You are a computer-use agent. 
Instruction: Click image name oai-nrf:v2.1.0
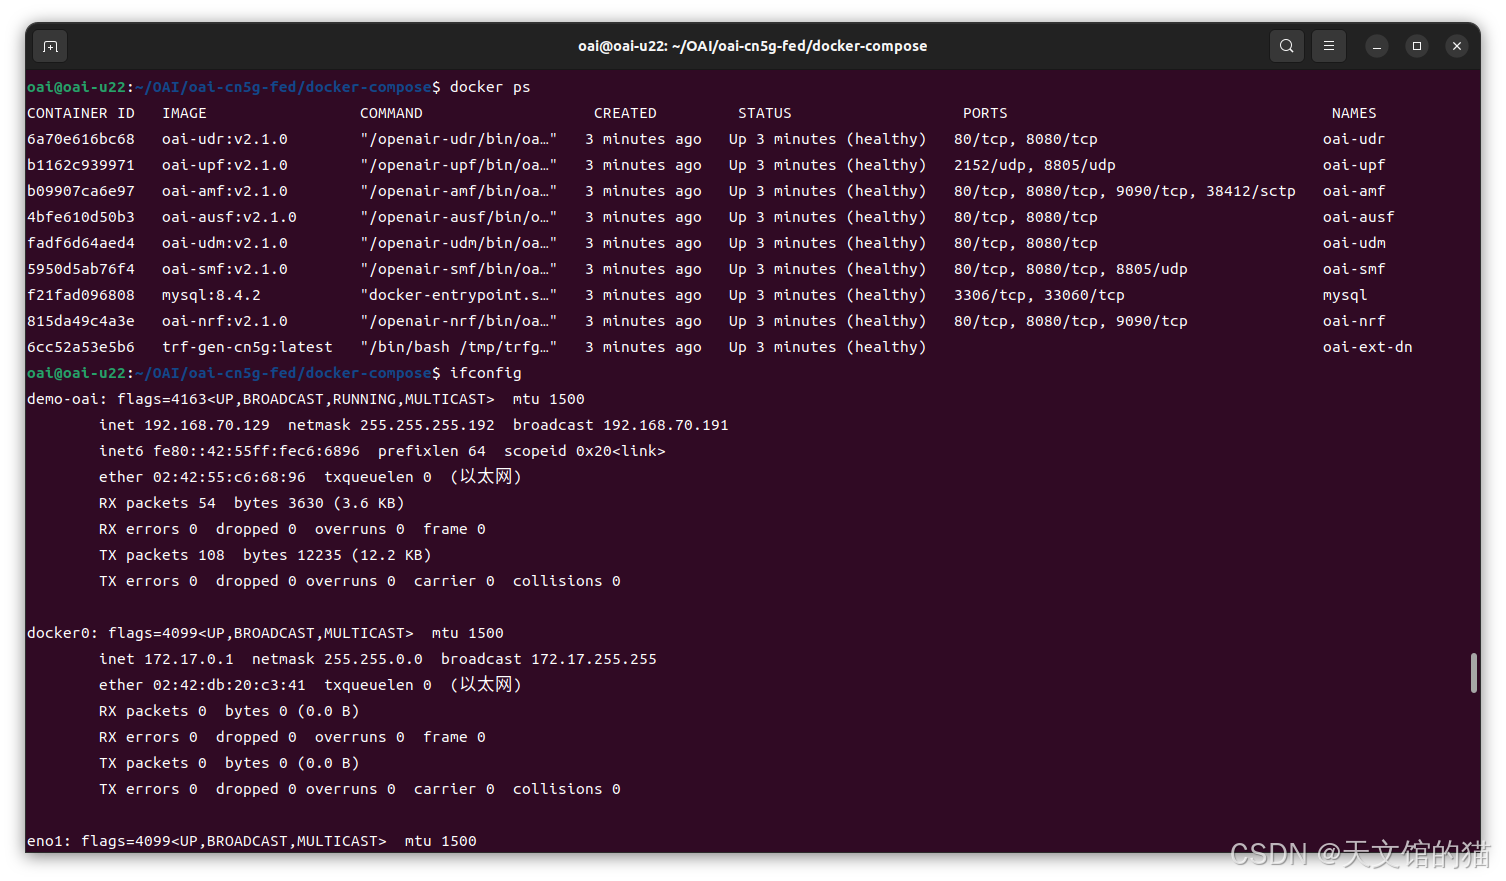point(225,321)
